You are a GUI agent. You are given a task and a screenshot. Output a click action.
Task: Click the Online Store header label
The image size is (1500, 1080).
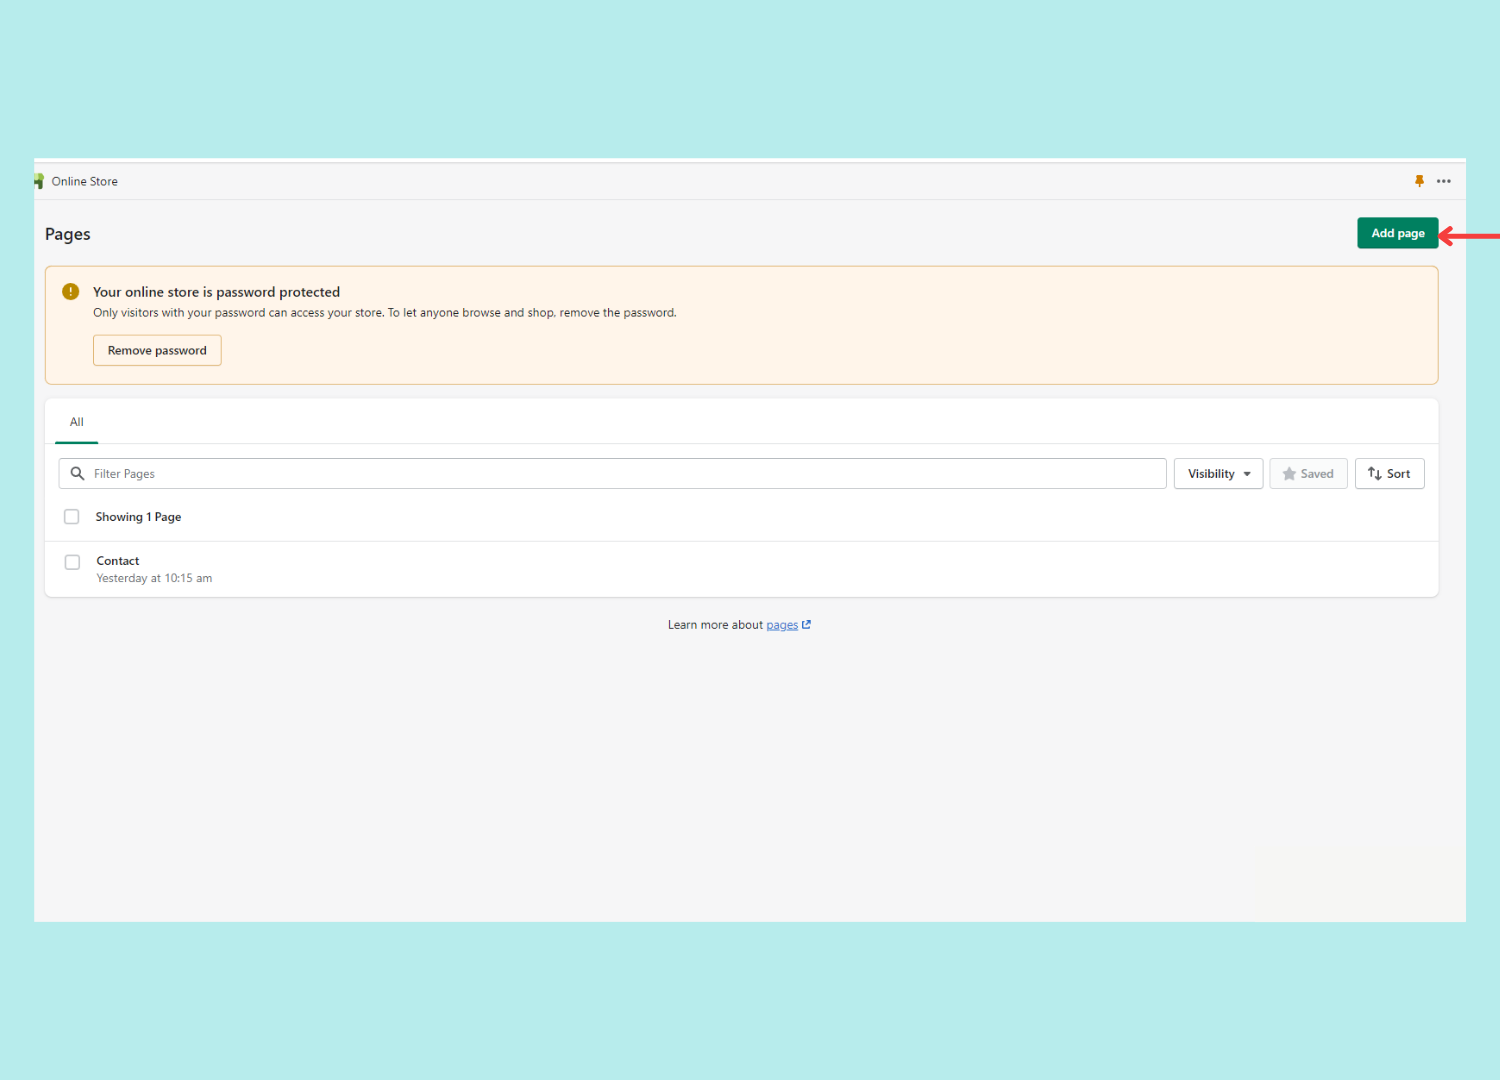click(x=85, y=181)
